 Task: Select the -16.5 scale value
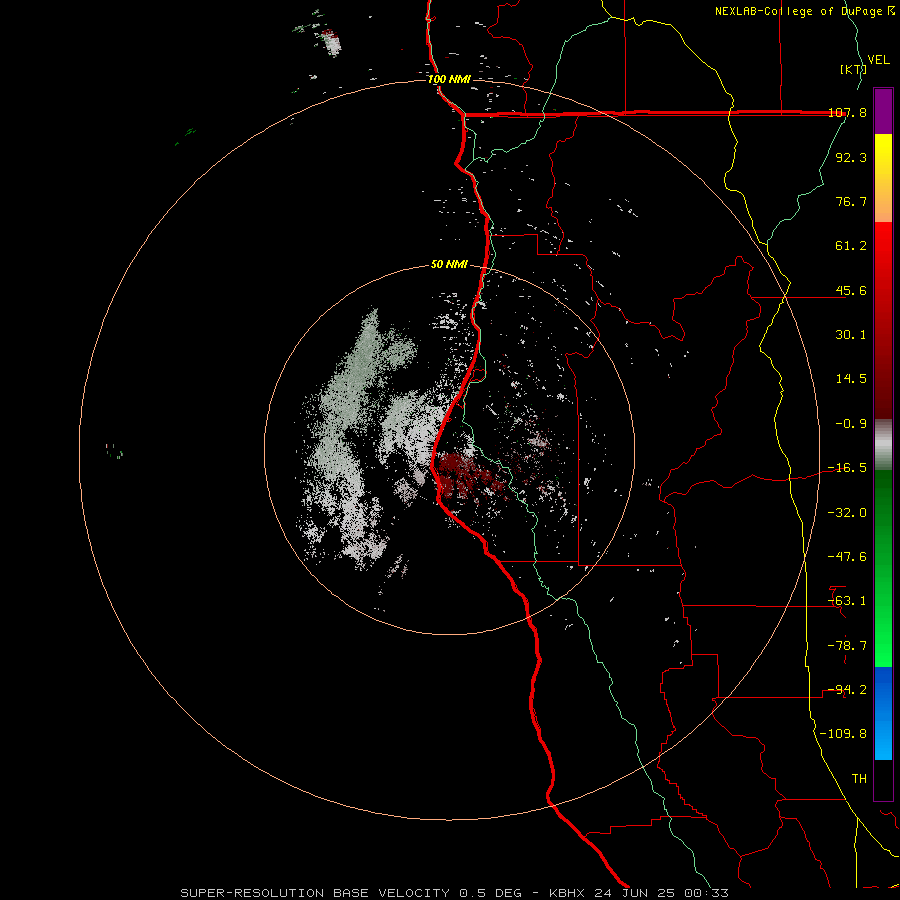point(848,468)
